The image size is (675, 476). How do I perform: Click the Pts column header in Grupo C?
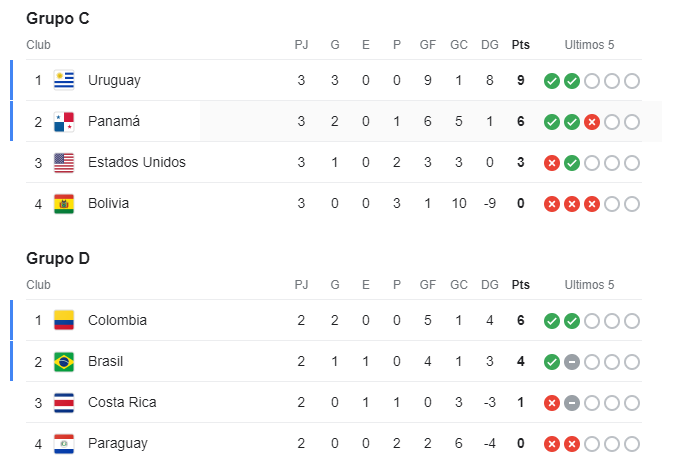tap(520, 45)
